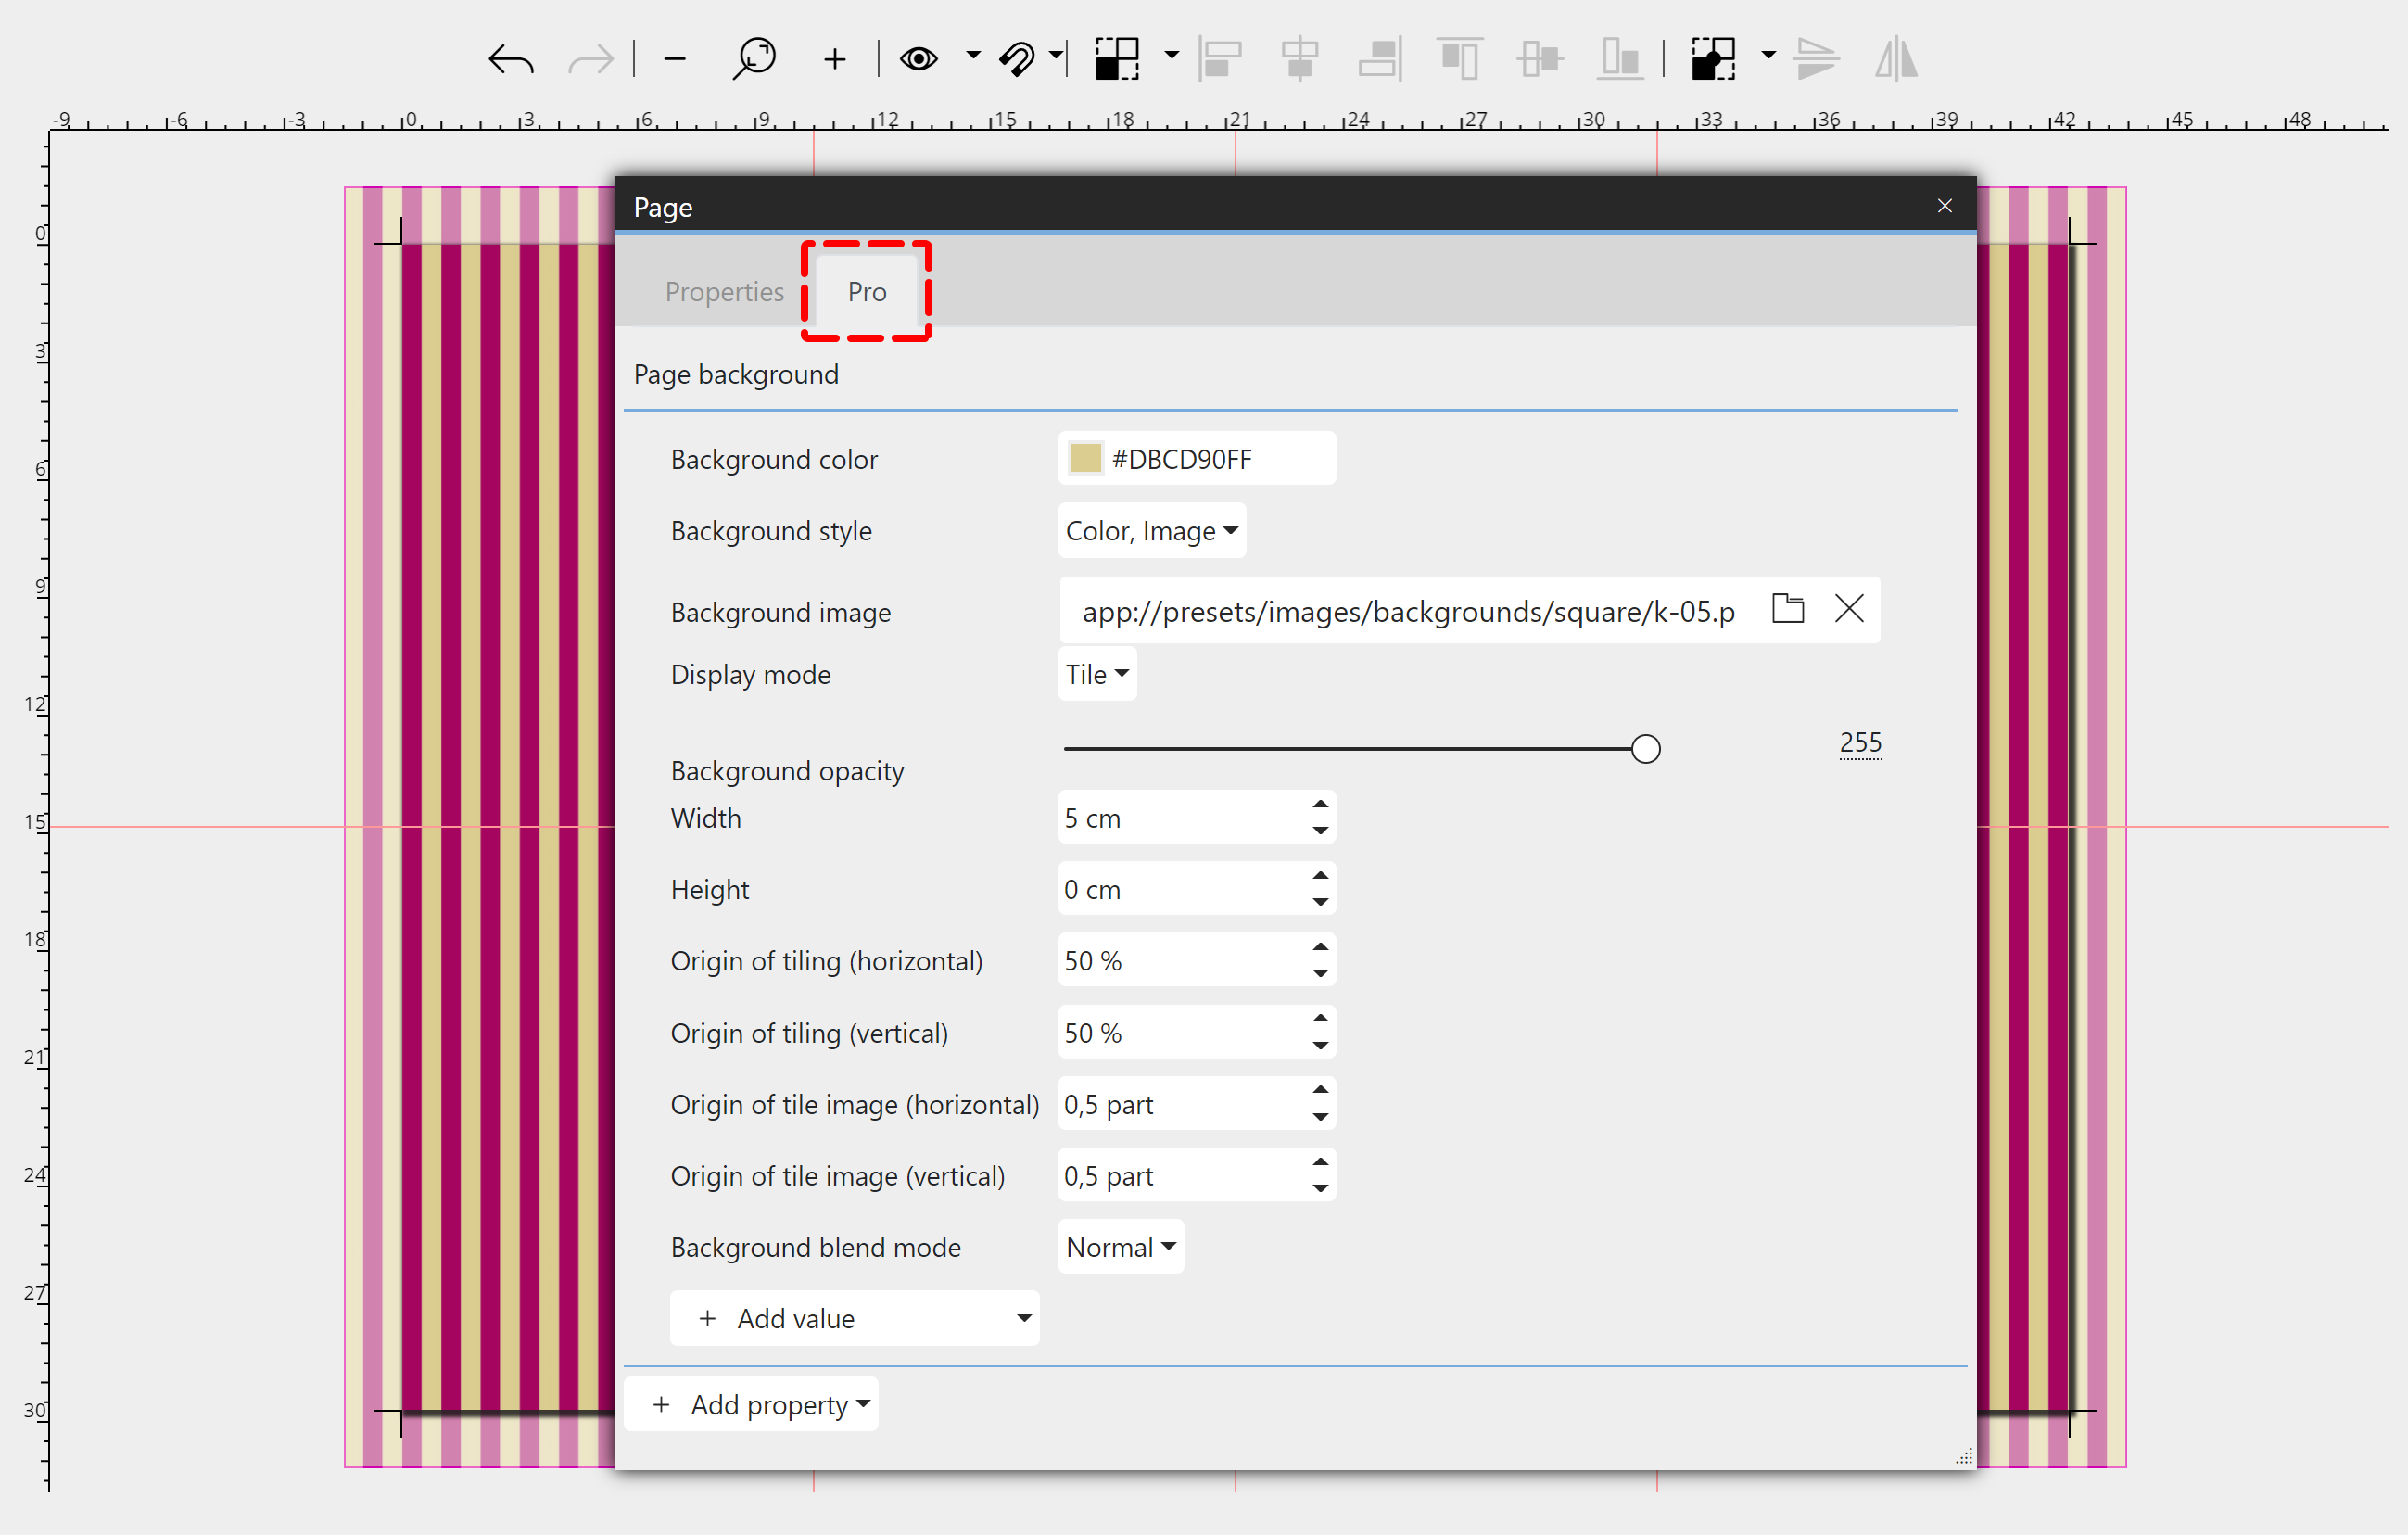Toggle the eye visibility icon on toolbar
This screenshot has width=2408, height=1535.
click(916, 55)
